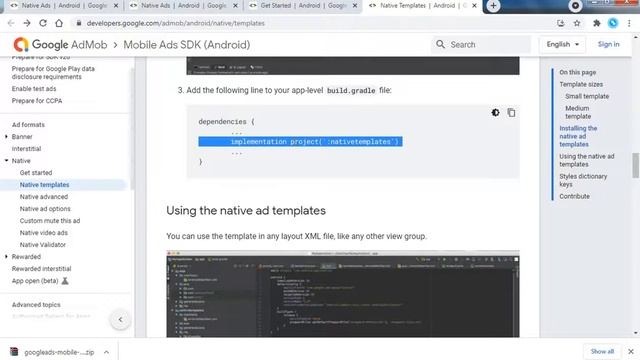Switch to the second Native Ads tab

[179, 6]
